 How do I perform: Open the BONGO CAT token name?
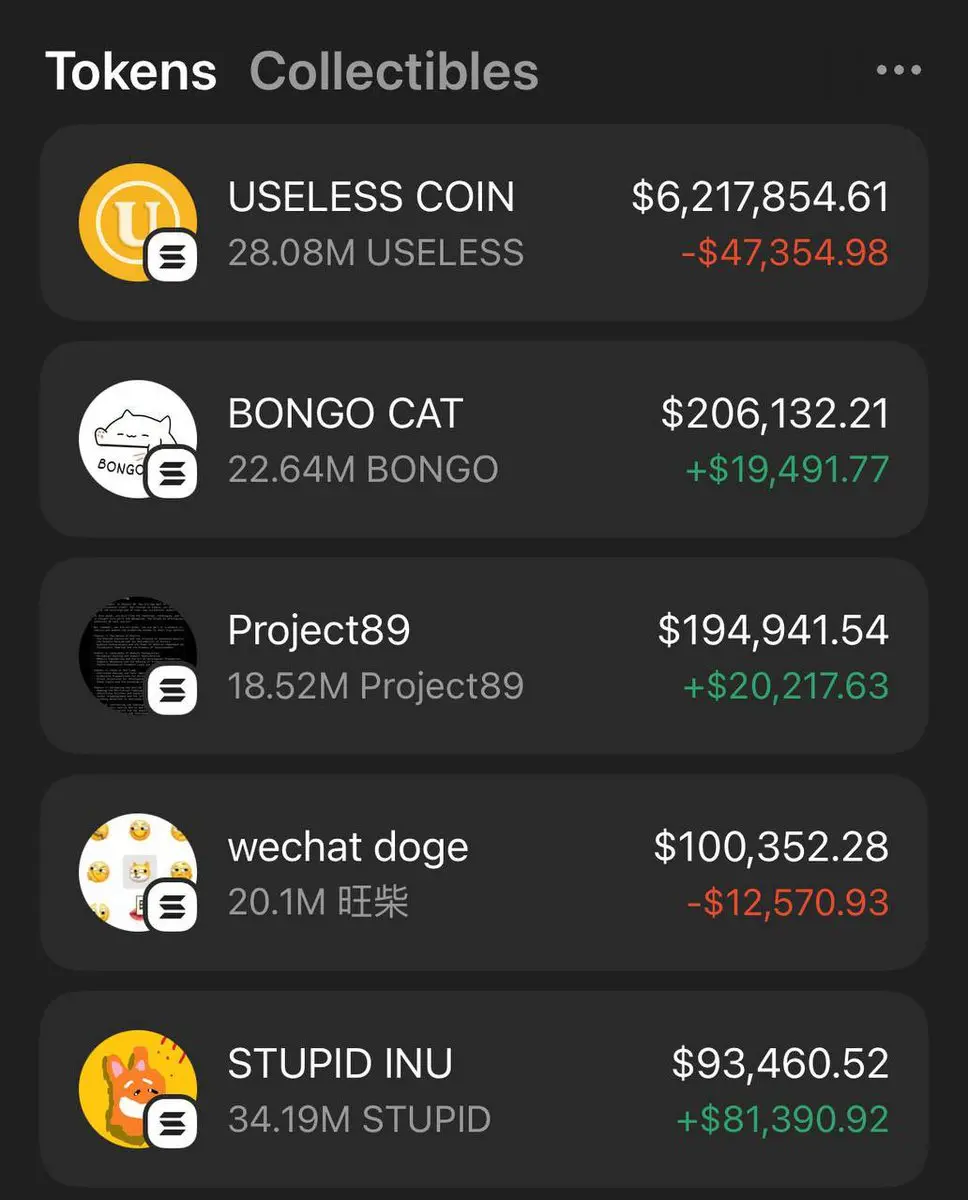(x=345, y=413)
